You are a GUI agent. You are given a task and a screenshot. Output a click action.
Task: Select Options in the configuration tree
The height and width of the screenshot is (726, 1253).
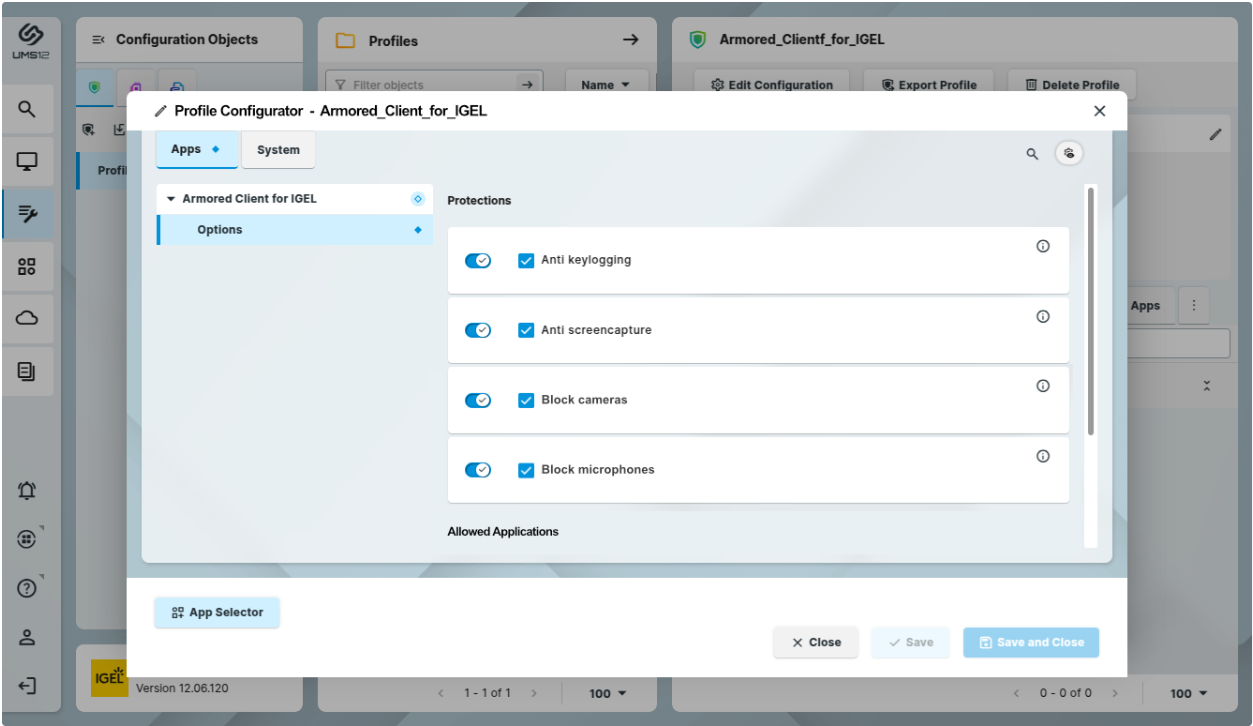[220, 230]
